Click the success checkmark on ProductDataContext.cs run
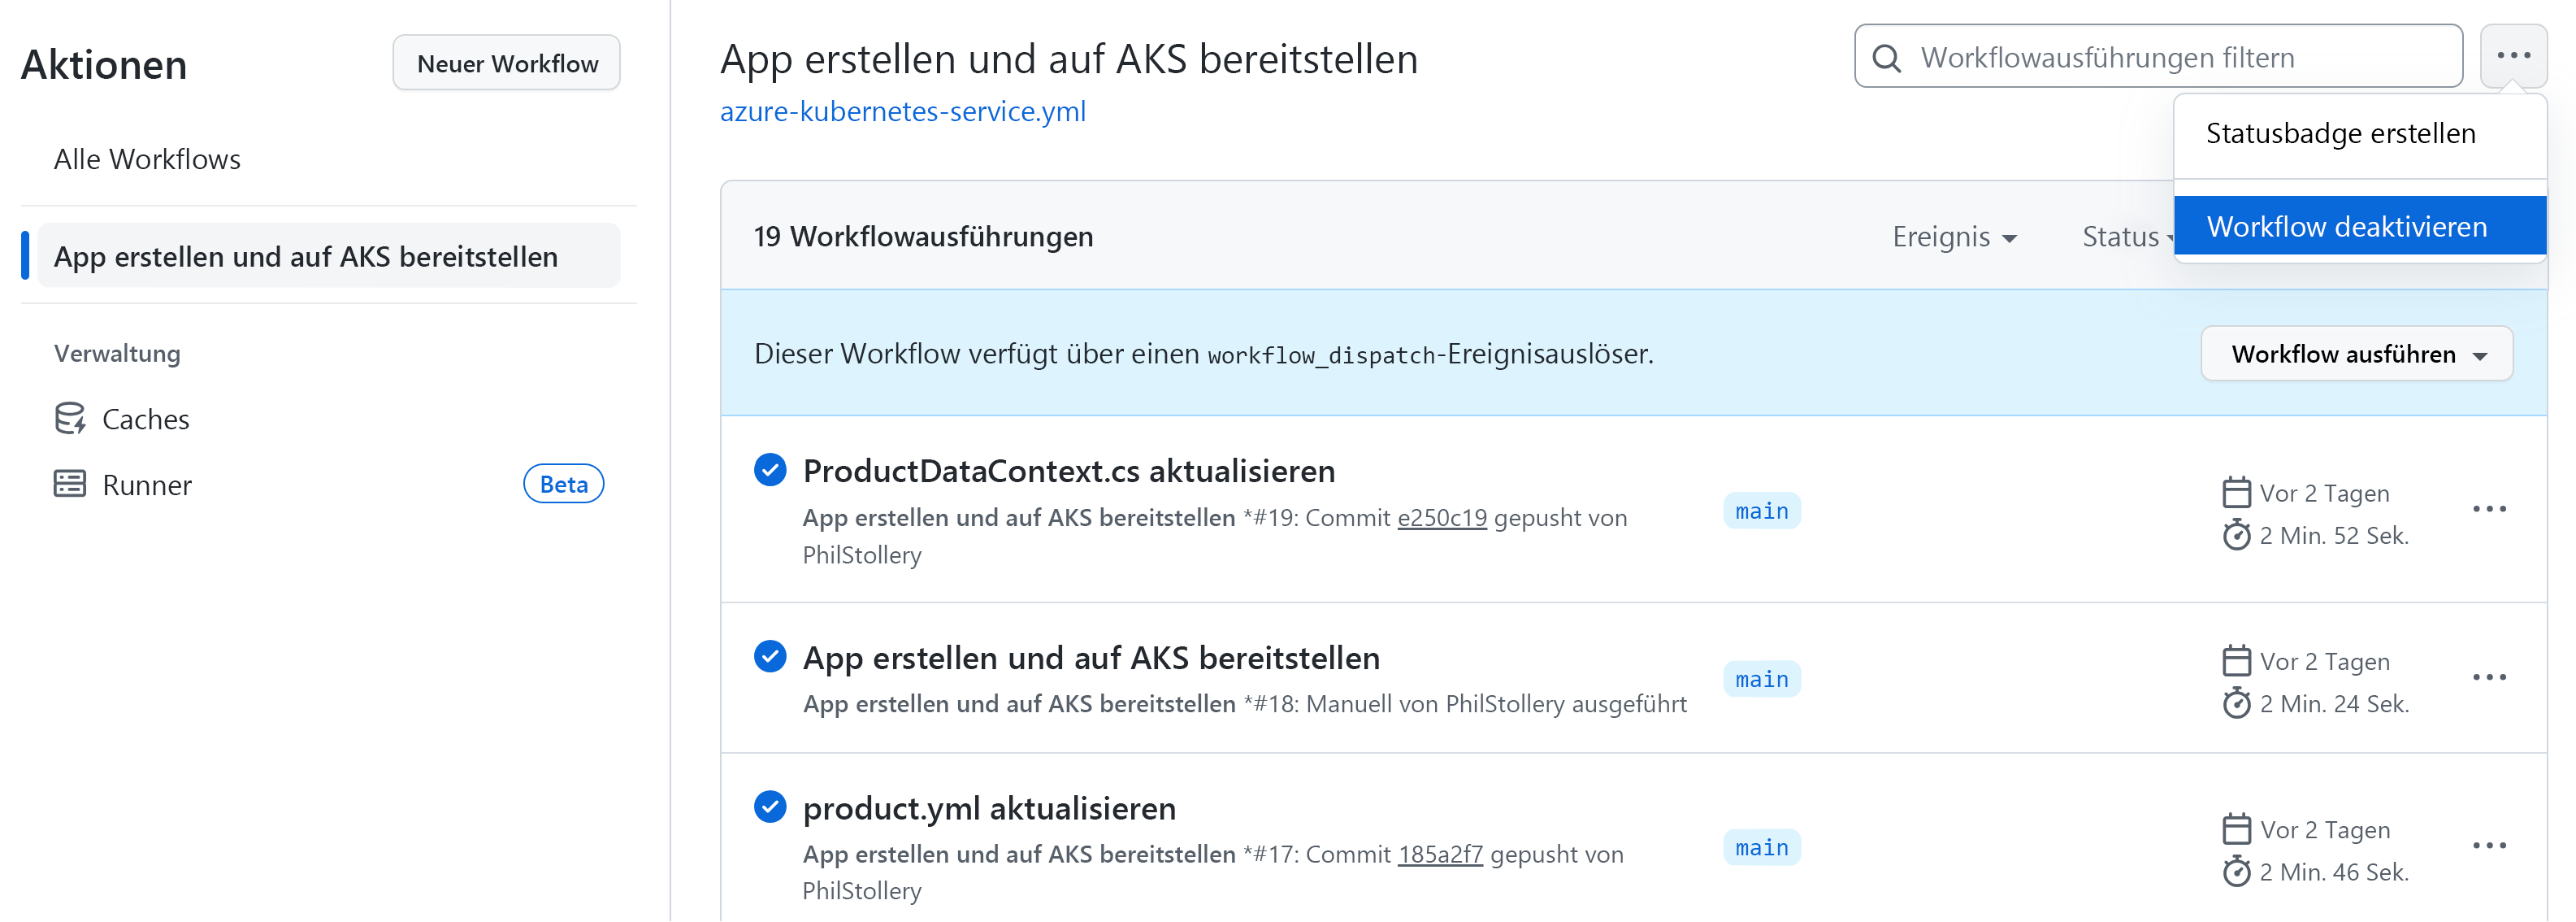This screenshot has height=922, width=2576. [x=770, y=469]
